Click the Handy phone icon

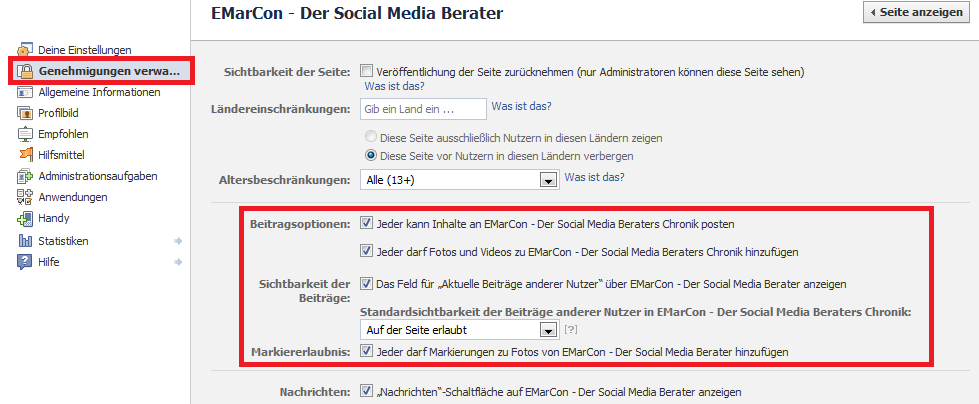coord(24,219)
